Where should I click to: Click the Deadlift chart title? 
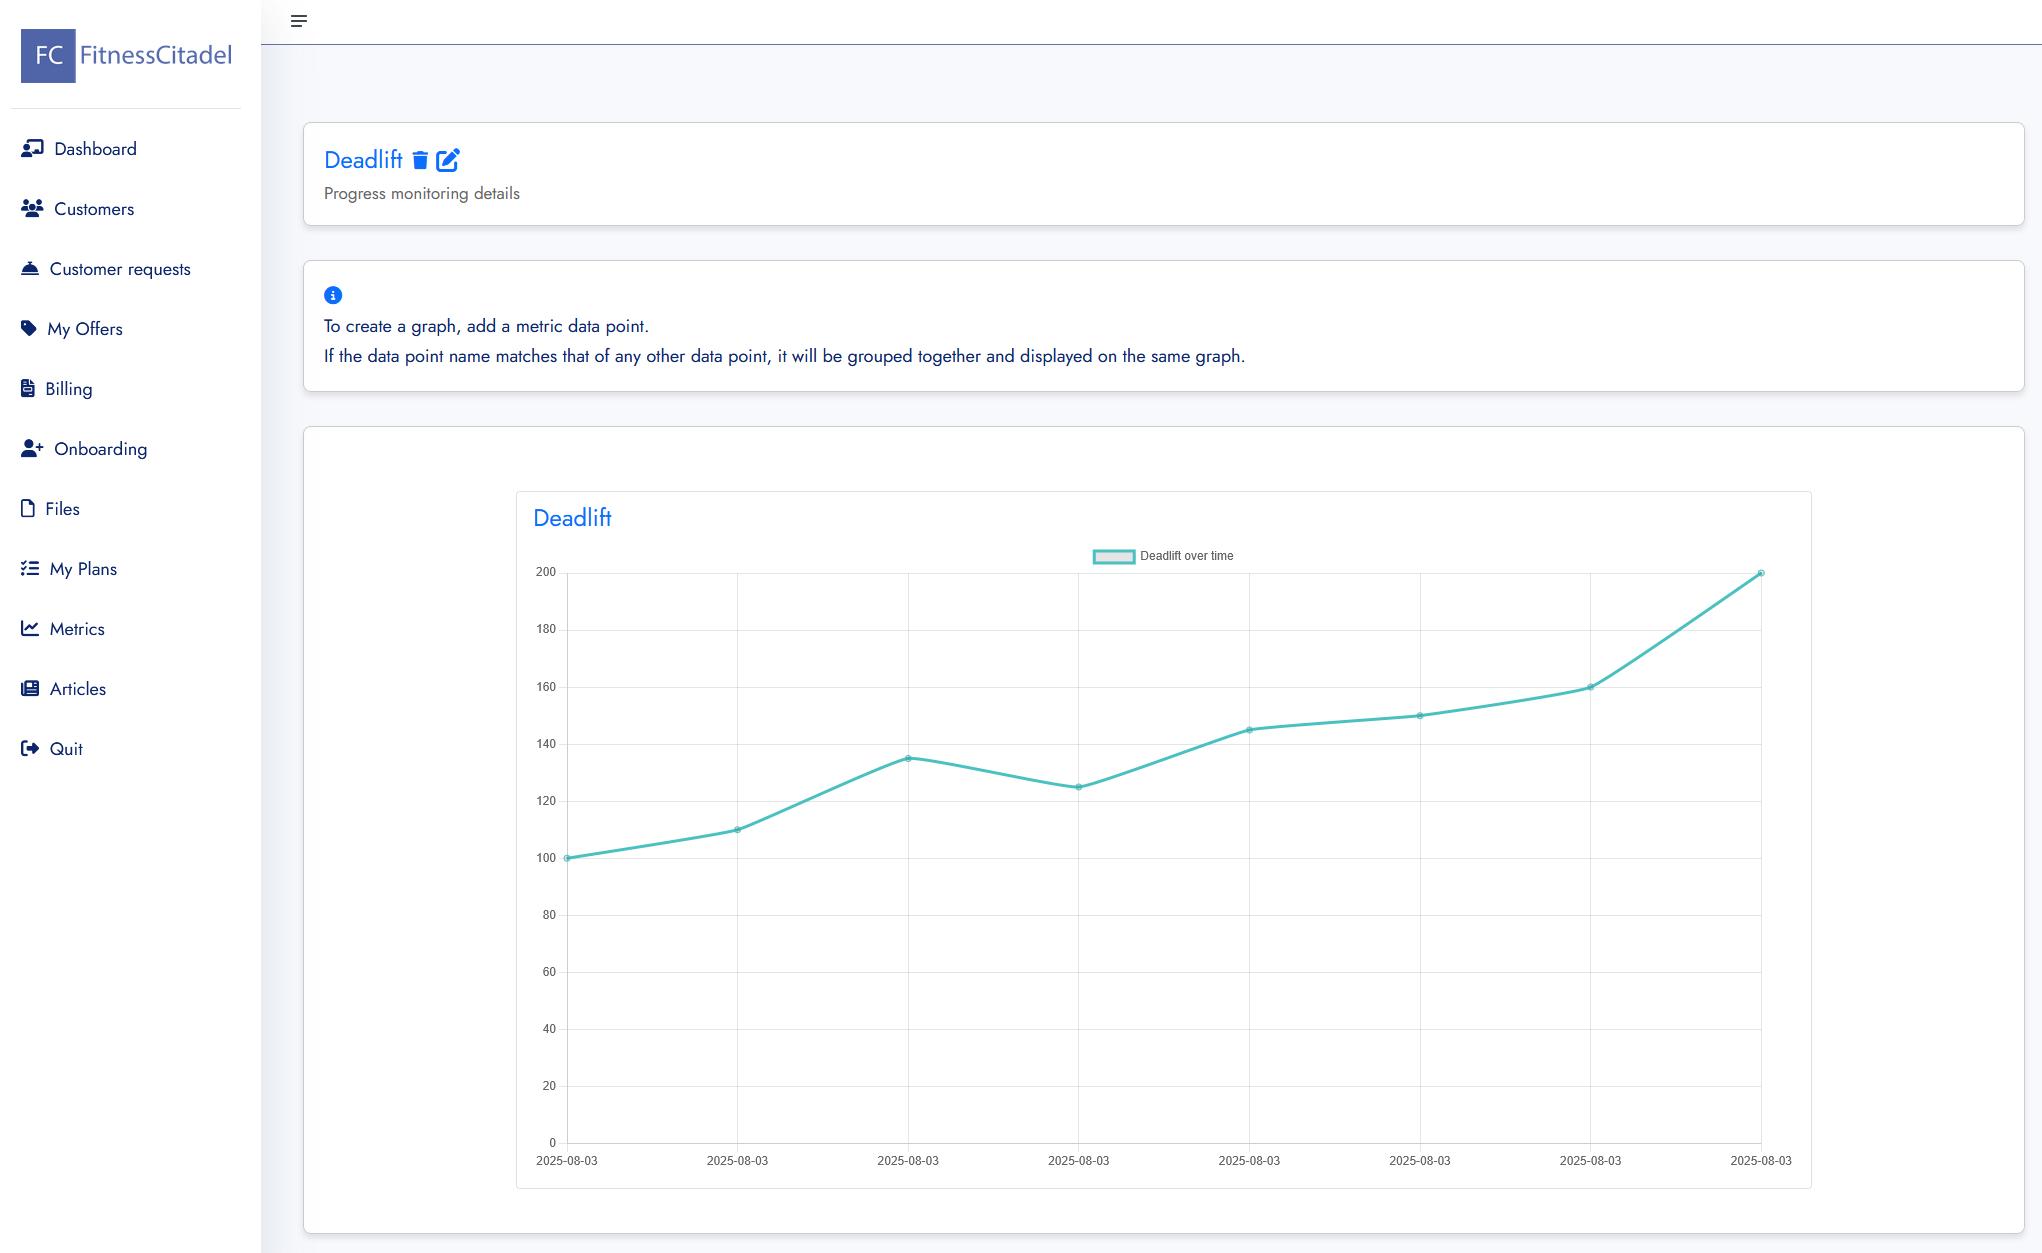pos(572,518)
